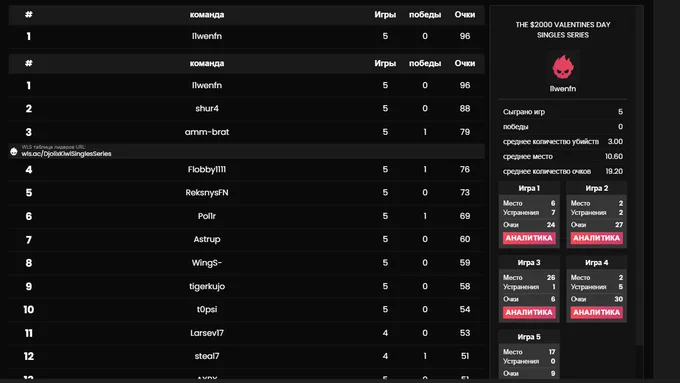Select steal7 in the leaderboard
The width and height of the screenshot is (680, 383).
point(207,356)
